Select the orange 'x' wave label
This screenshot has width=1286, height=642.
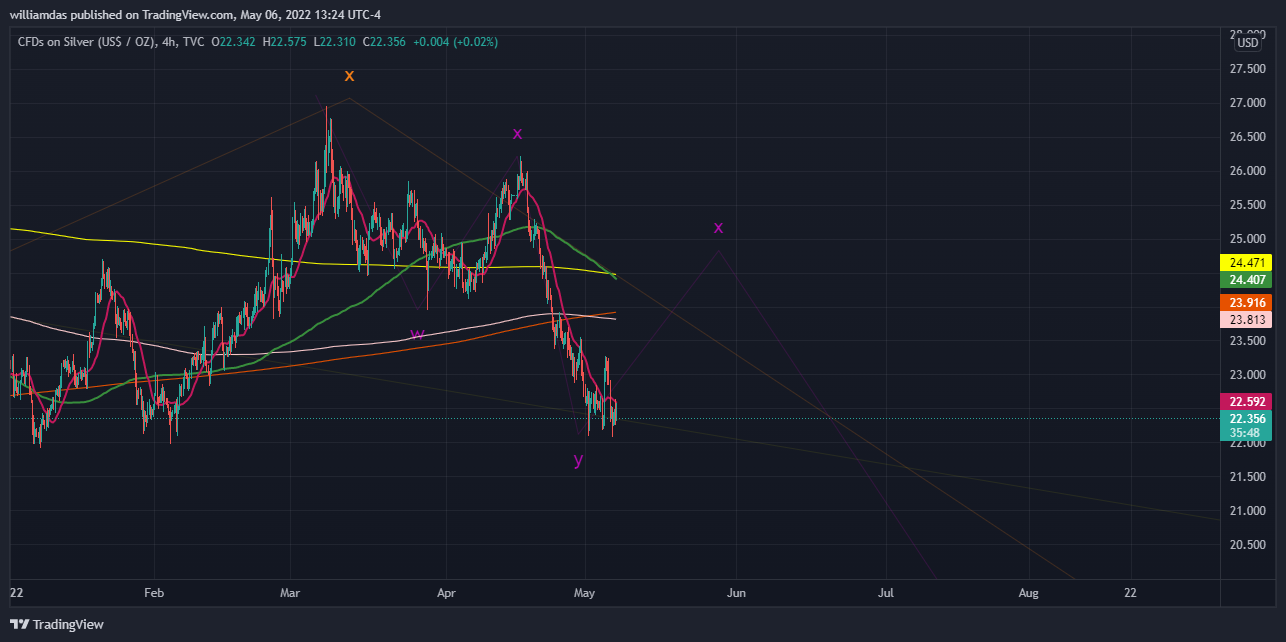pyautogui.click(x=349, y=76)
